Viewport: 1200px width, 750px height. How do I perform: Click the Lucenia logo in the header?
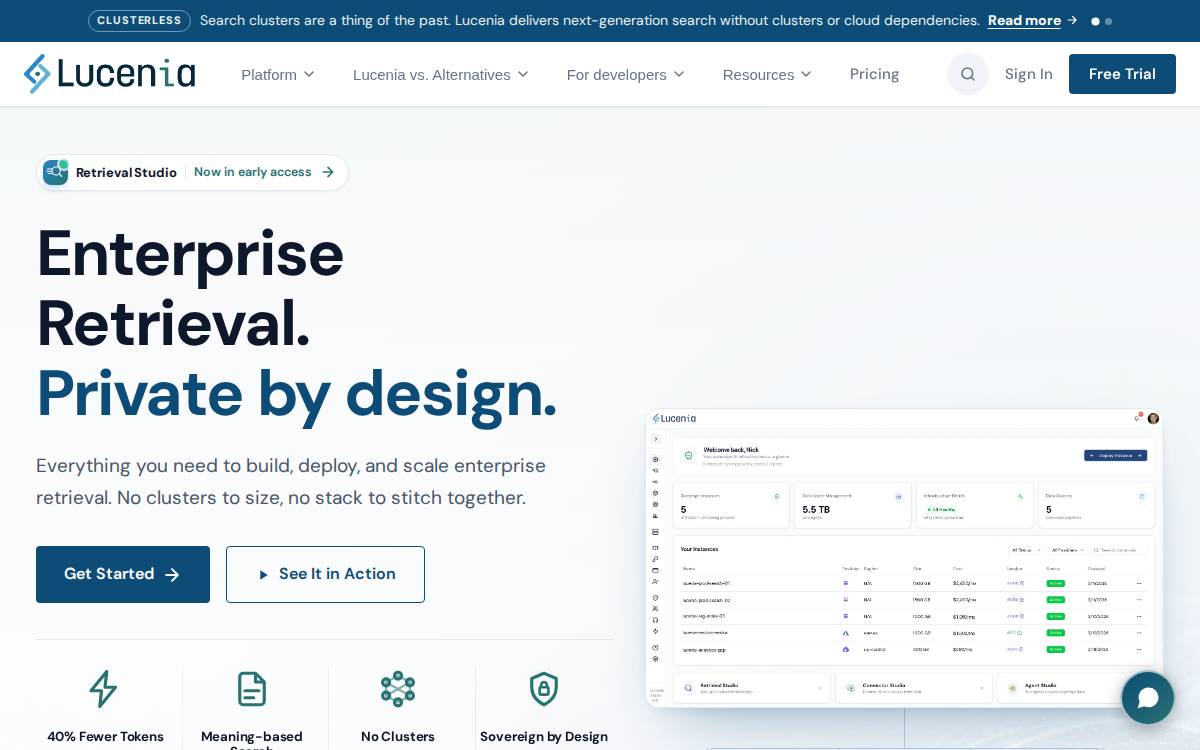tap(110, 74)
